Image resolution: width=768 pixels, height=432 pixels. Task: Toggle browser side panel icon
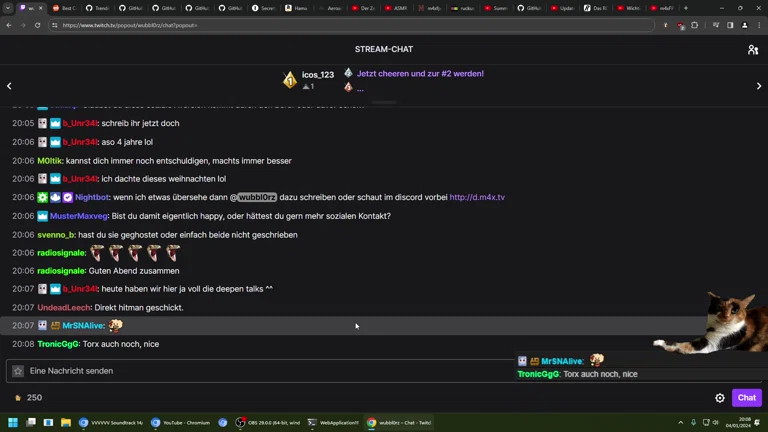coord(730,25)
